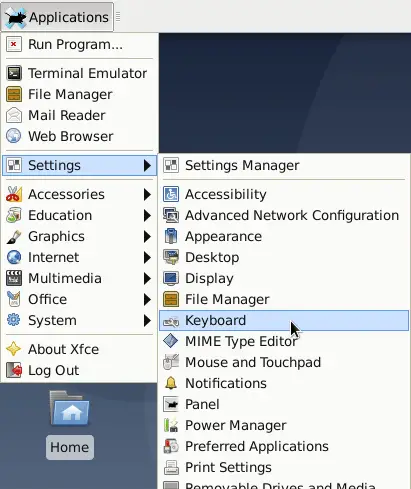Viewport: 411px width, 489px height.
Task: Click the Mail Reader envelope icon
Action: pos(14,115)
